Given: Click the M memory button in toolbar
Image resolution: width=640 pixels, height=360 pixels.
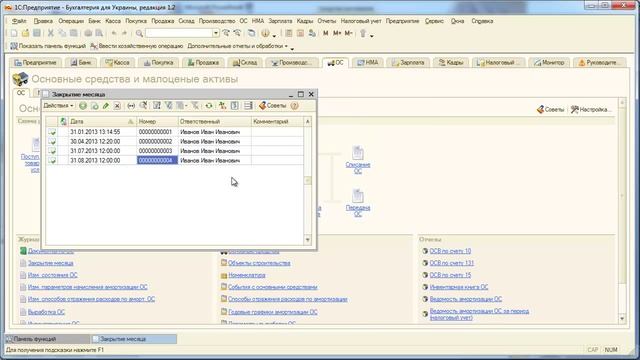Looking at the screenshot, I should pyautogui.click(x=326, y=33).
